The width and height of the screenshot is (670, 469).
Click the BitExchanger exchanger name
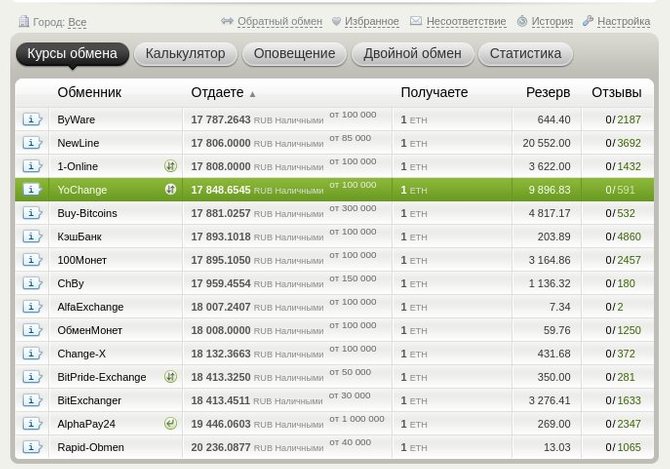(89, 401)
